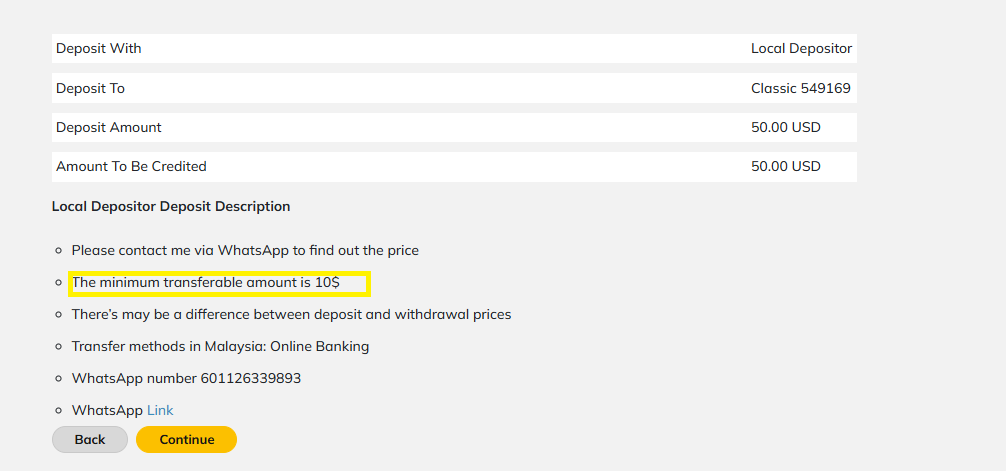The width and height of the screenshot is (1006, 471).
Task: Click the Local Depositor value
Action: pos(801,48)
